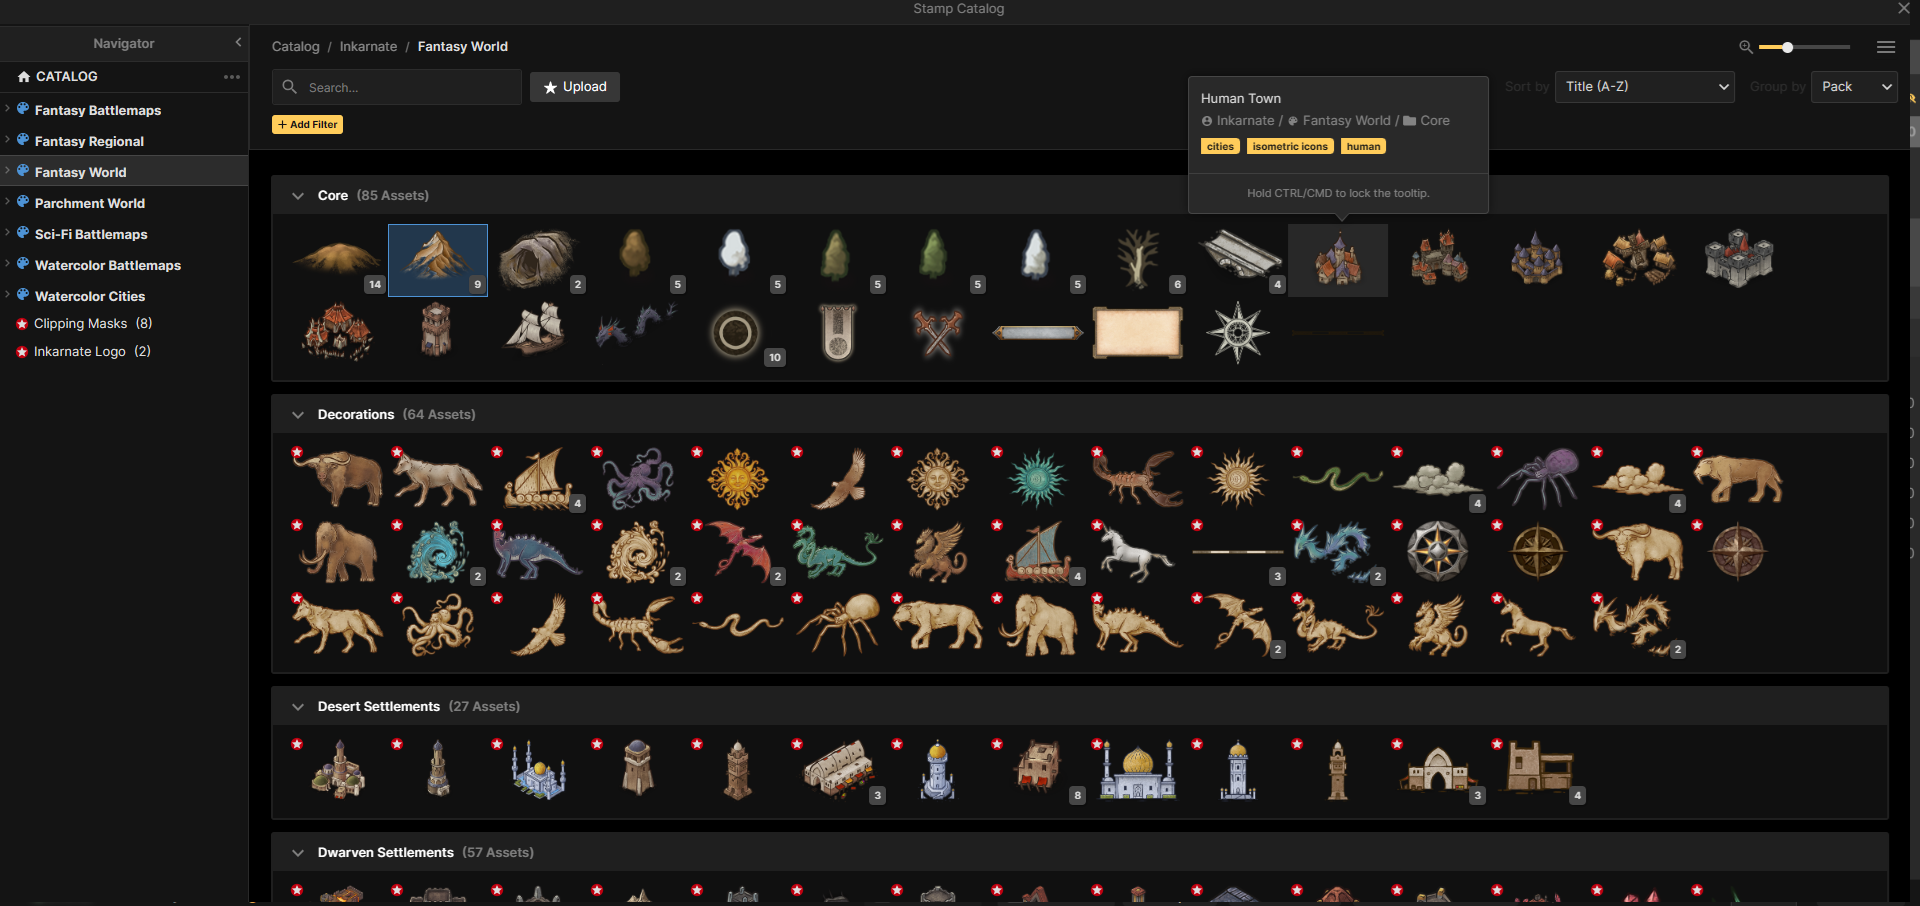Select the purple octopus decoration stamp

tap(638, 478)
